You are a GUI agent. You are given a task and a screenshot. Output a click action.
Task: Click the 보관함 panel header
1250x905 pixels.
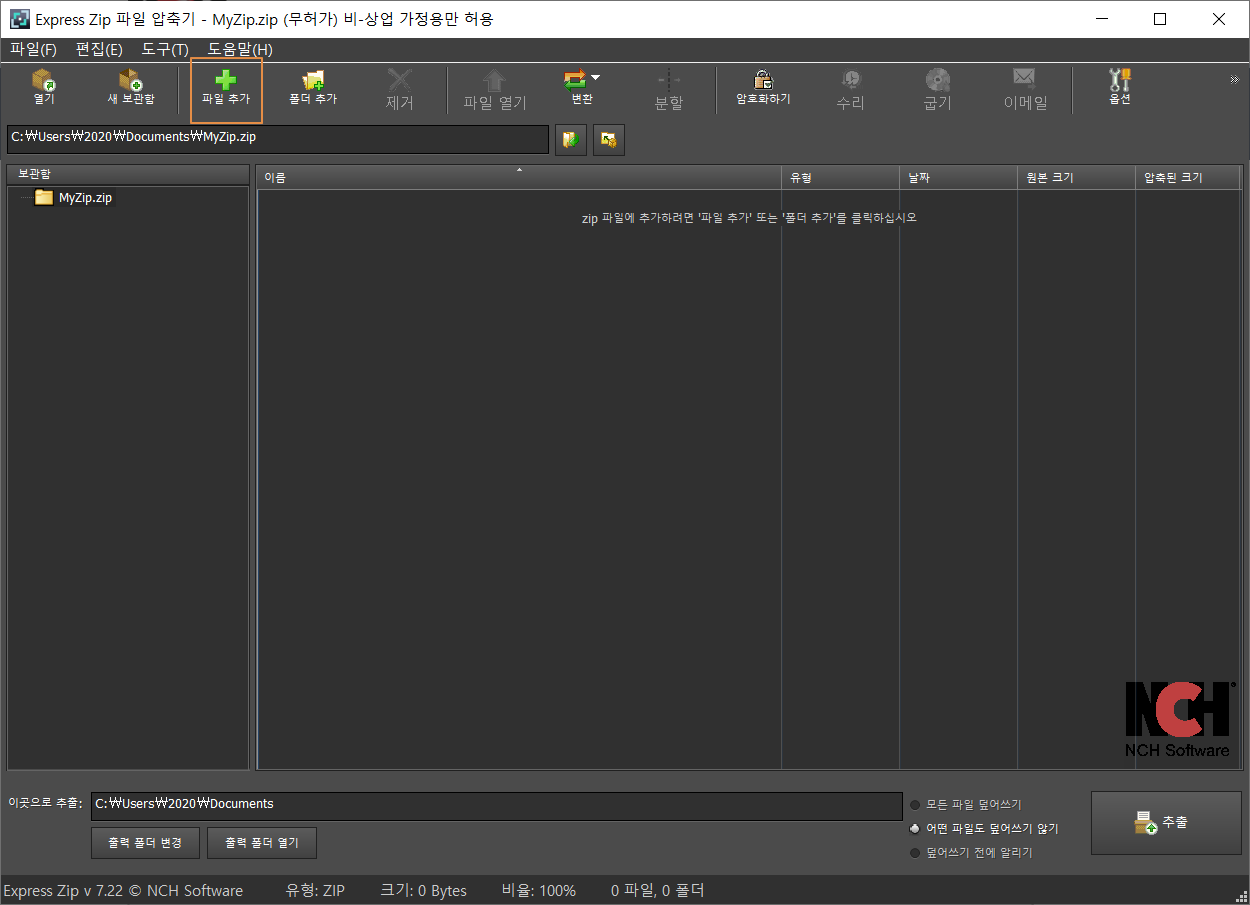(128, 174)
